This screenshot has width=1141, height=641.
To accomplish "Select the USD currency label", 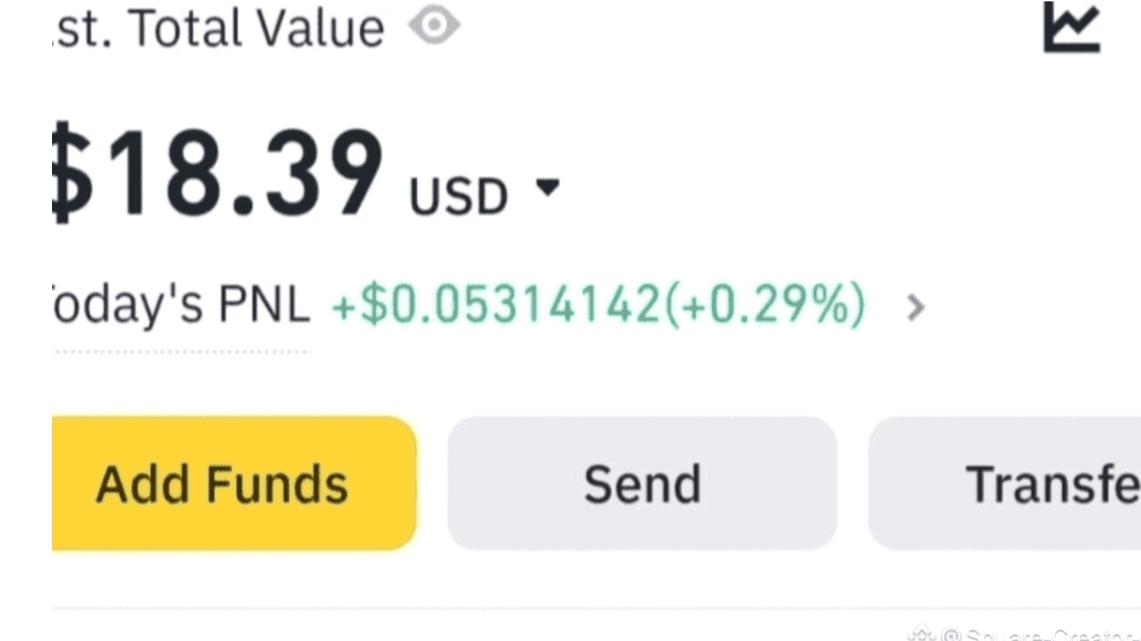I will click(x=458, y=196).
